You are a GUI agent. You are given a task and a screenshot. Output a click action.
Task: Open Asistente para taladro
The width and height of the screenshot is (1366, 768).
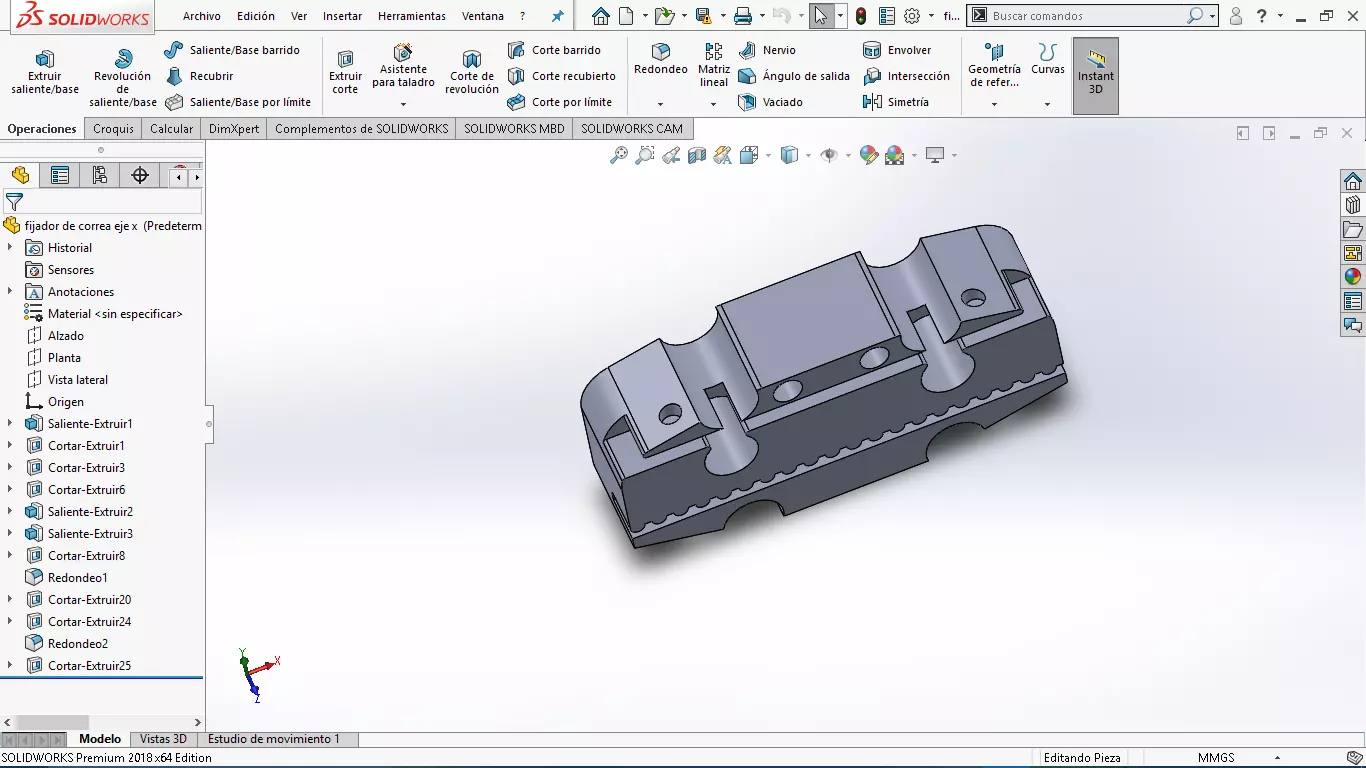[403, 66]
